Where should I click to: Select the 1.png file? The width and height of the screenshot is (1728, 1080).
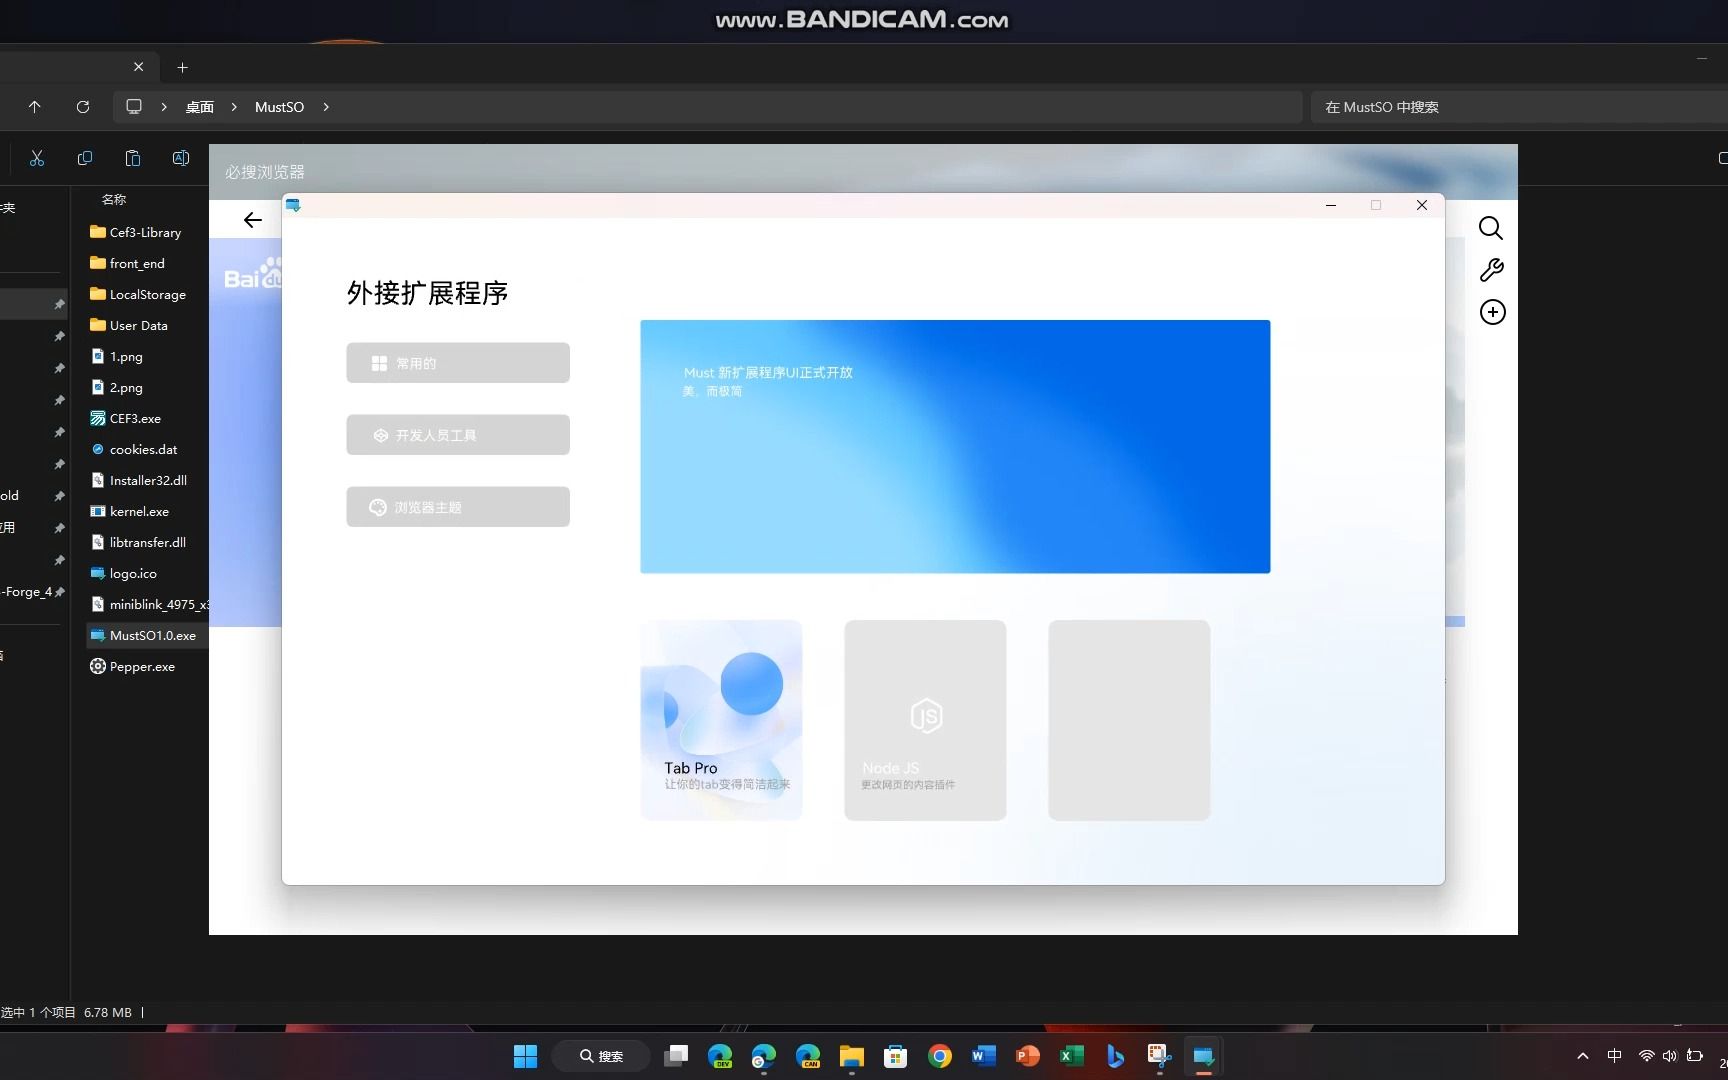(x=116, y=356)
